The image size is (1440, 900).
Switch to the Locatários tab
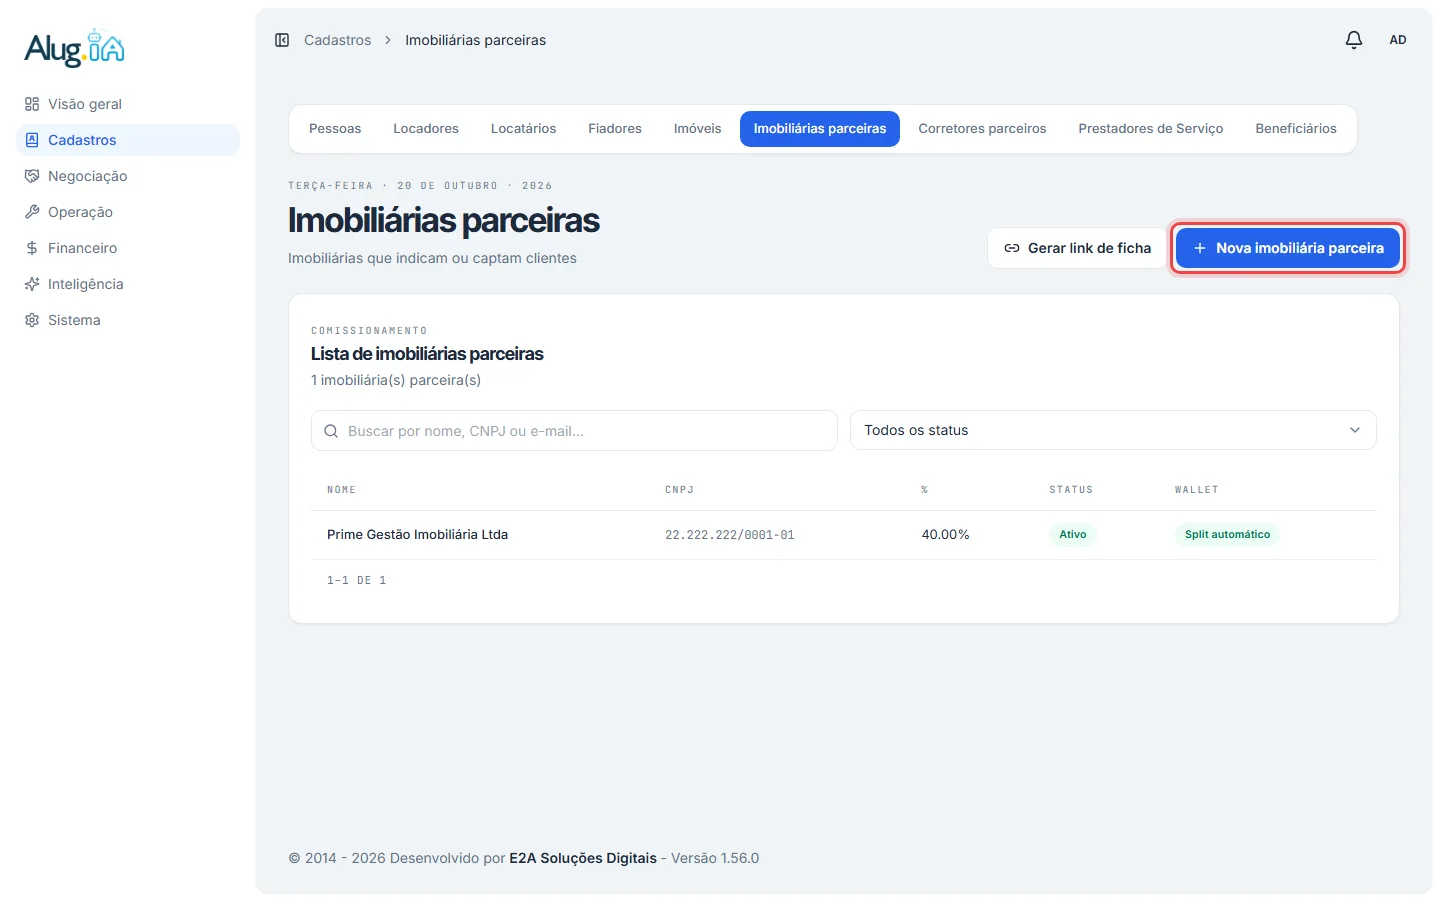523,129
